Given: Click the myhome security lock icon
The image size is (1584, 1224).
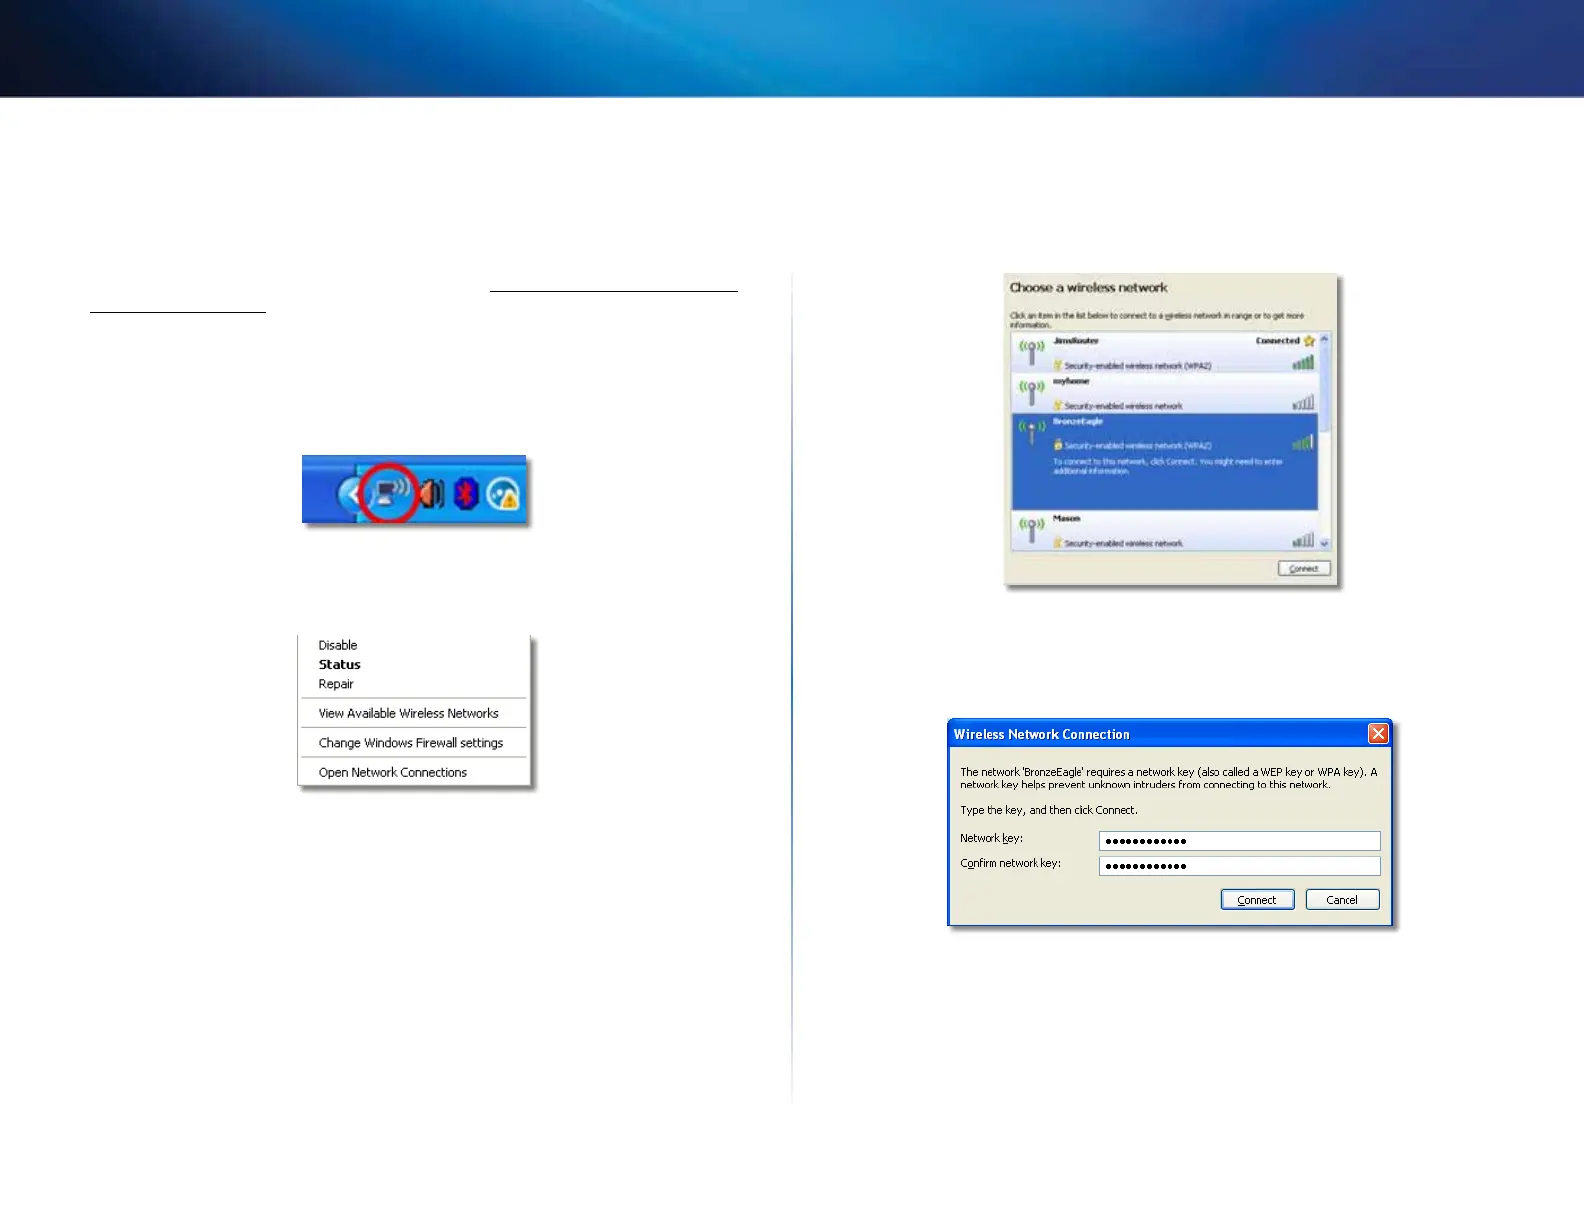Looking at the screenshot, I should [x=1058, y=406].
